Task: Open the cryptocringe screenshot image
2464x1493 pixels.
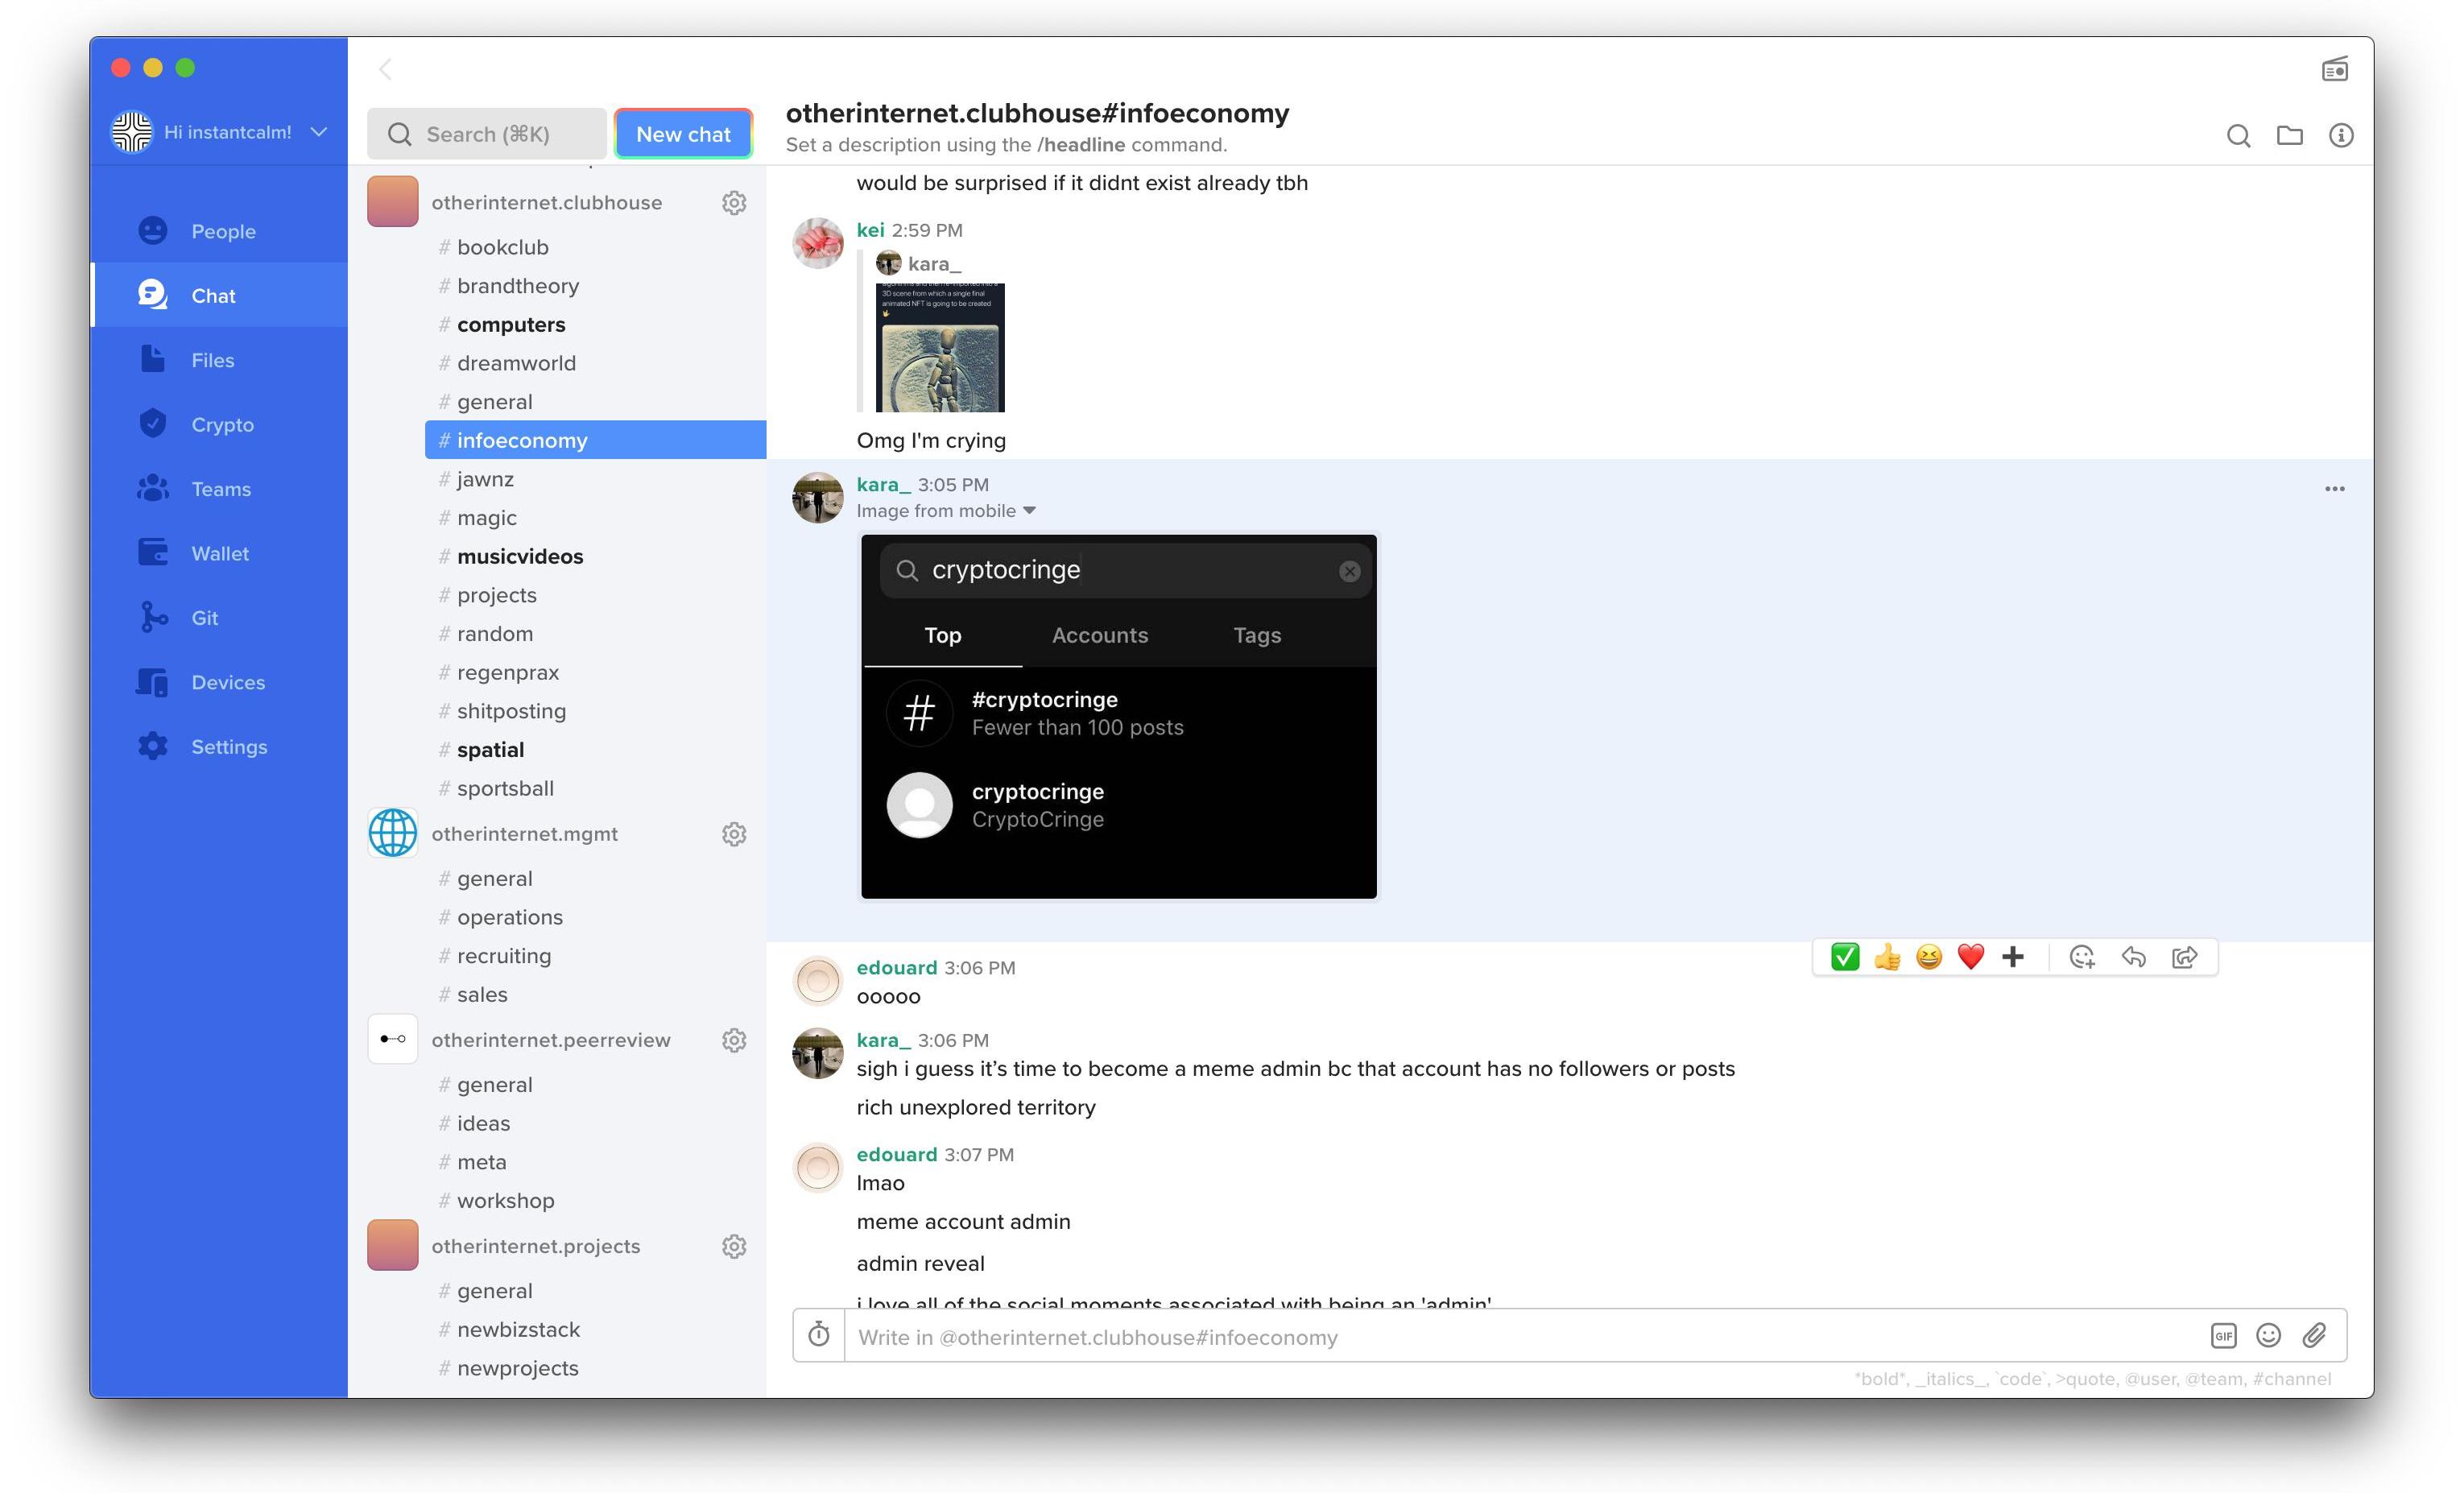Action: click(1118, 716)
